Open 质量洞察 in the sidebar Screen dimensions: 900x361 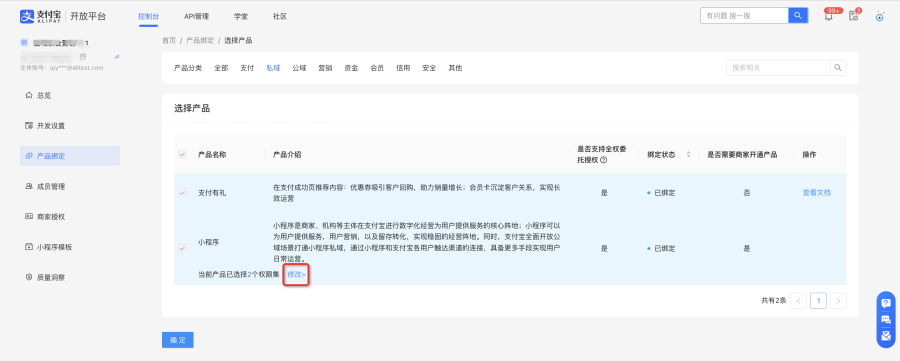(70, 277)
